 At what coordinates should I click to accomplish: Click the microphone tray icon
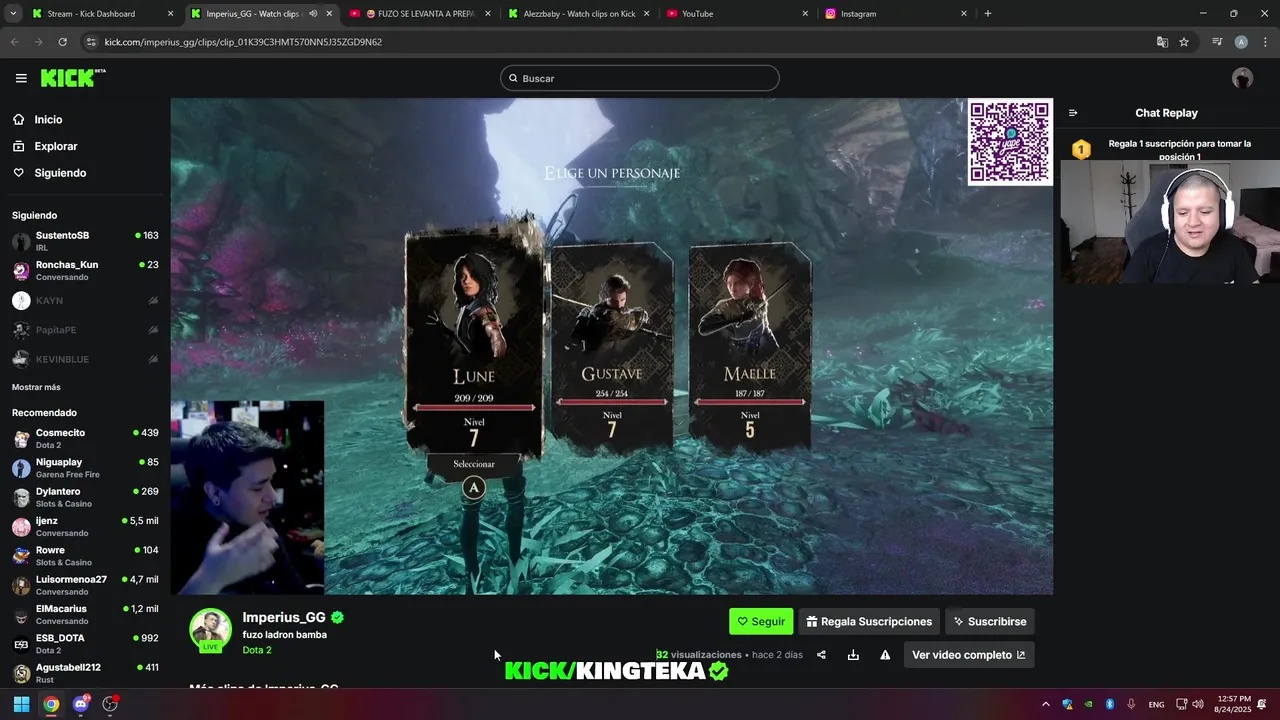pos(1131,704)
